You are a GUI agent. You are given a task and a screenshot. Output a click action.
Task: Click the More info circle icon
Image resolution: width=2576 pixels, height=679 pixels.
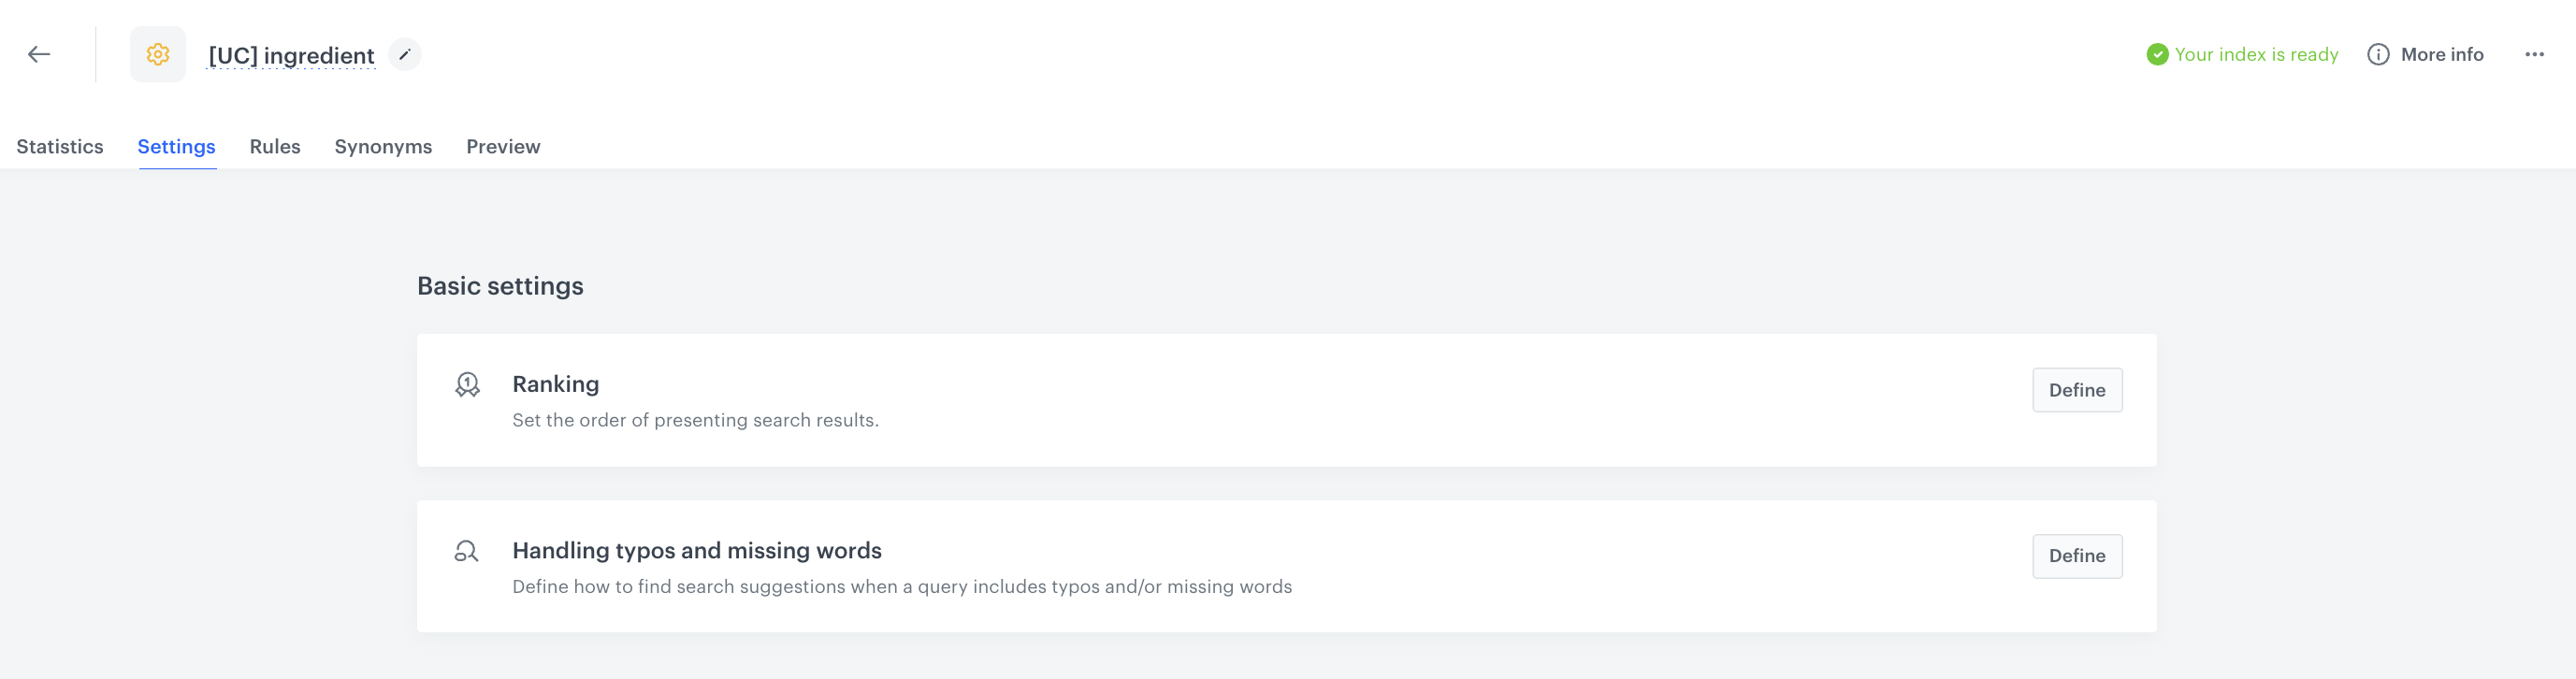click(2378, 55)
